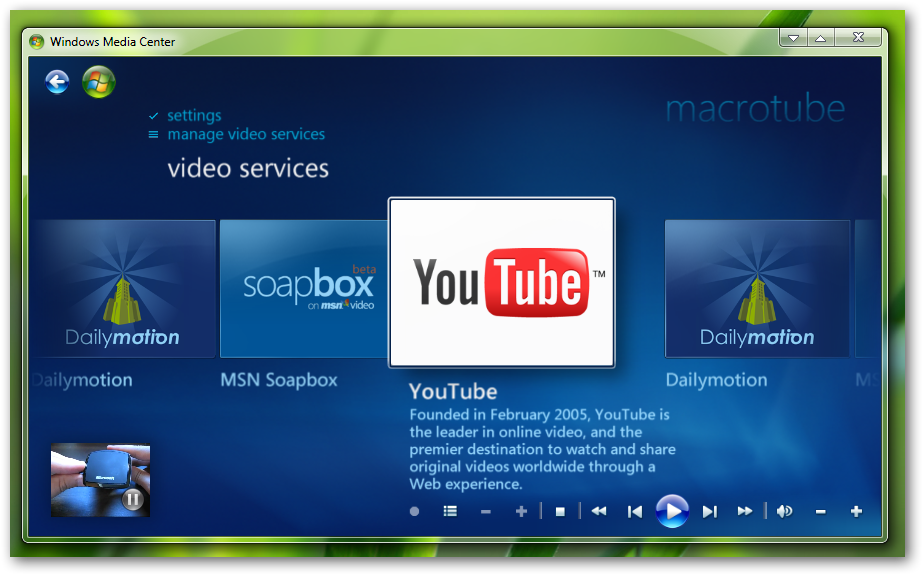Increase volume with the plus button
This screenshot has height=575, width=923.
856,511
